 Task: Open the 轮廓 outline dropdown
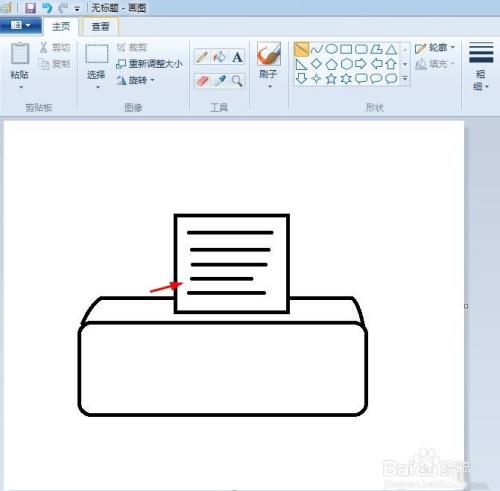pos(435,48)
